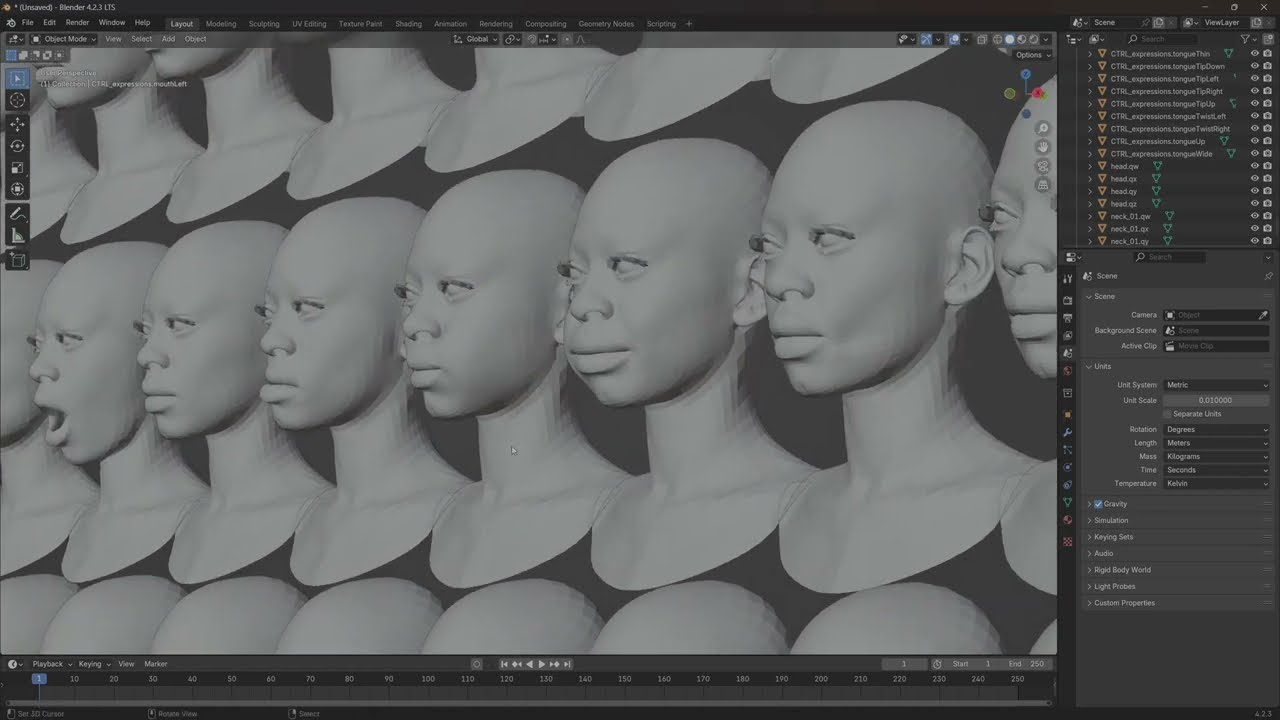Select the Select Box tool in toolbar
1280x720 pixels.
point(17,78)
